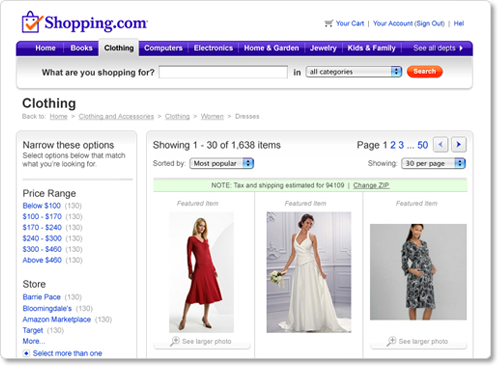Image resolution: width=498 pixels, height=367 pixels.
Task: Open the Sorted by Most popular dropdown
Action: click(x=222, y=163)
